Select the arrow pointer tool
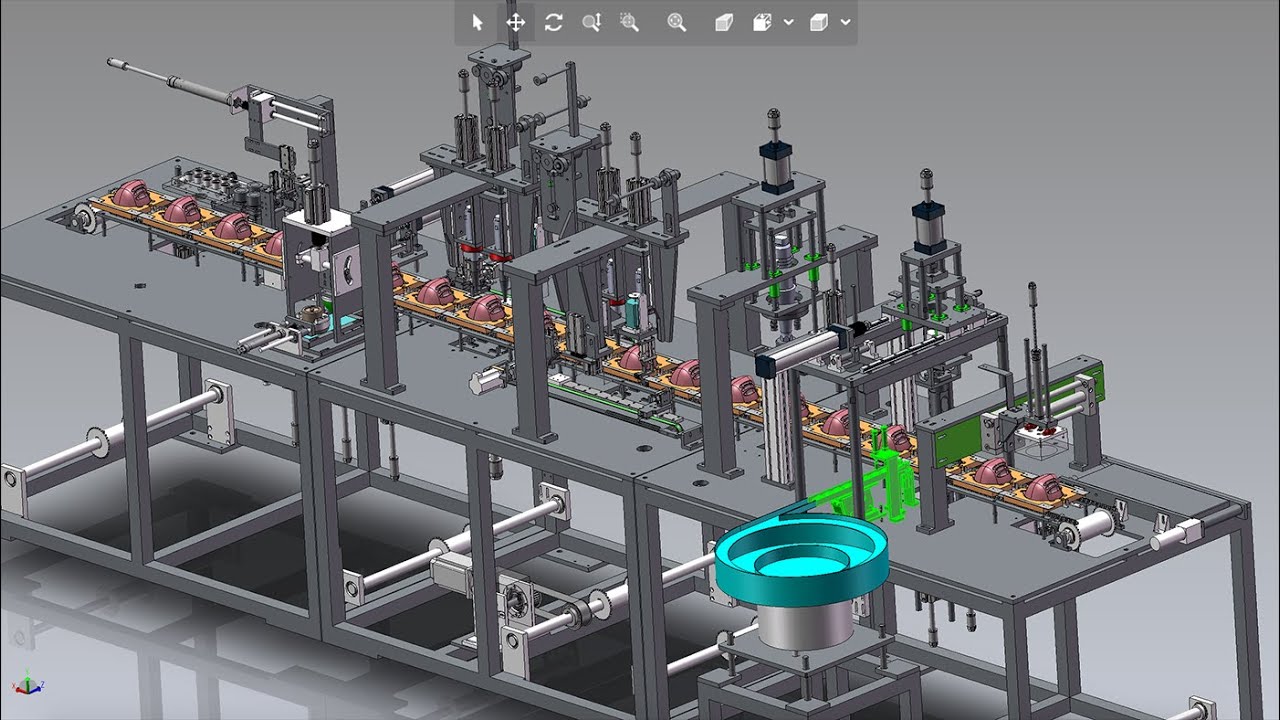This screenshot has width=1280, height=720. 477,22
